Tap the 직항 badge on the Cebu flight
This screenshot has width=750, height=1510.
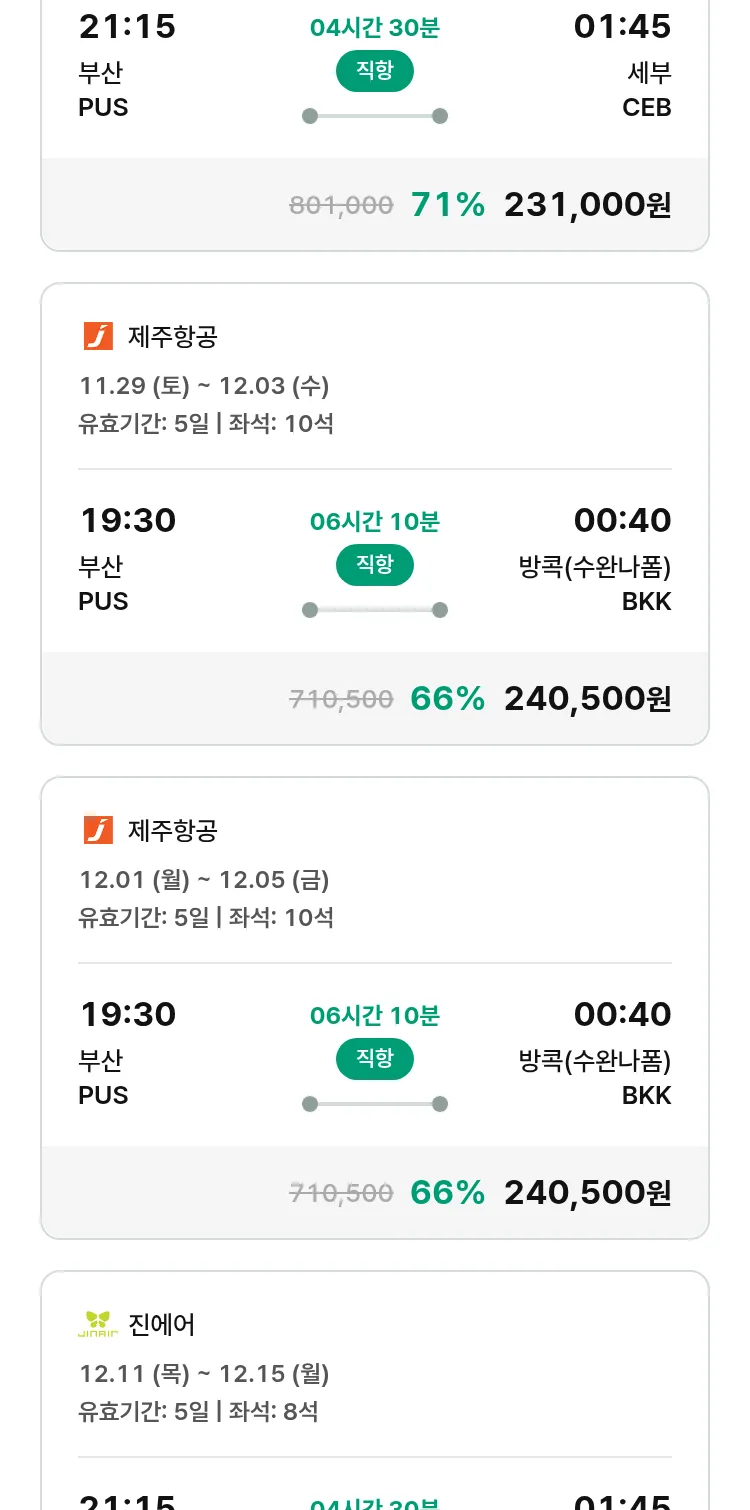click(x=374, y=71)
